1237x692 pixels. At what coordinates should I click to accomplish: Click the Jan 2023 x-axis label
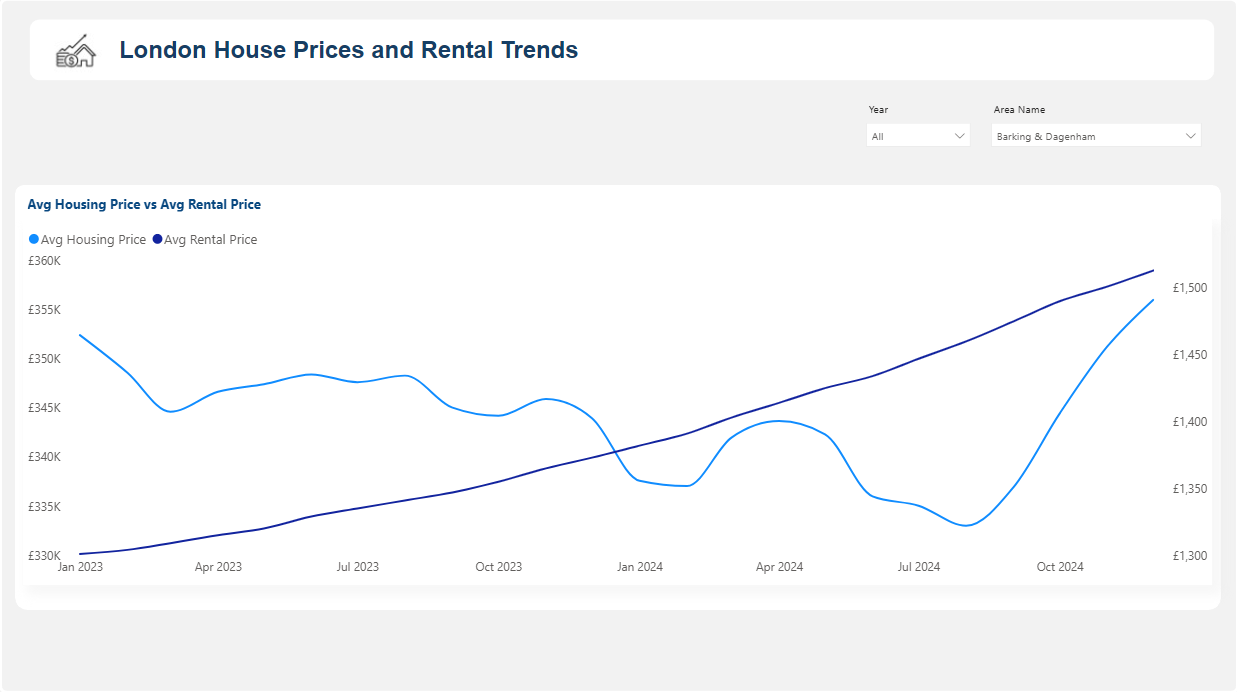coord(80,567)
